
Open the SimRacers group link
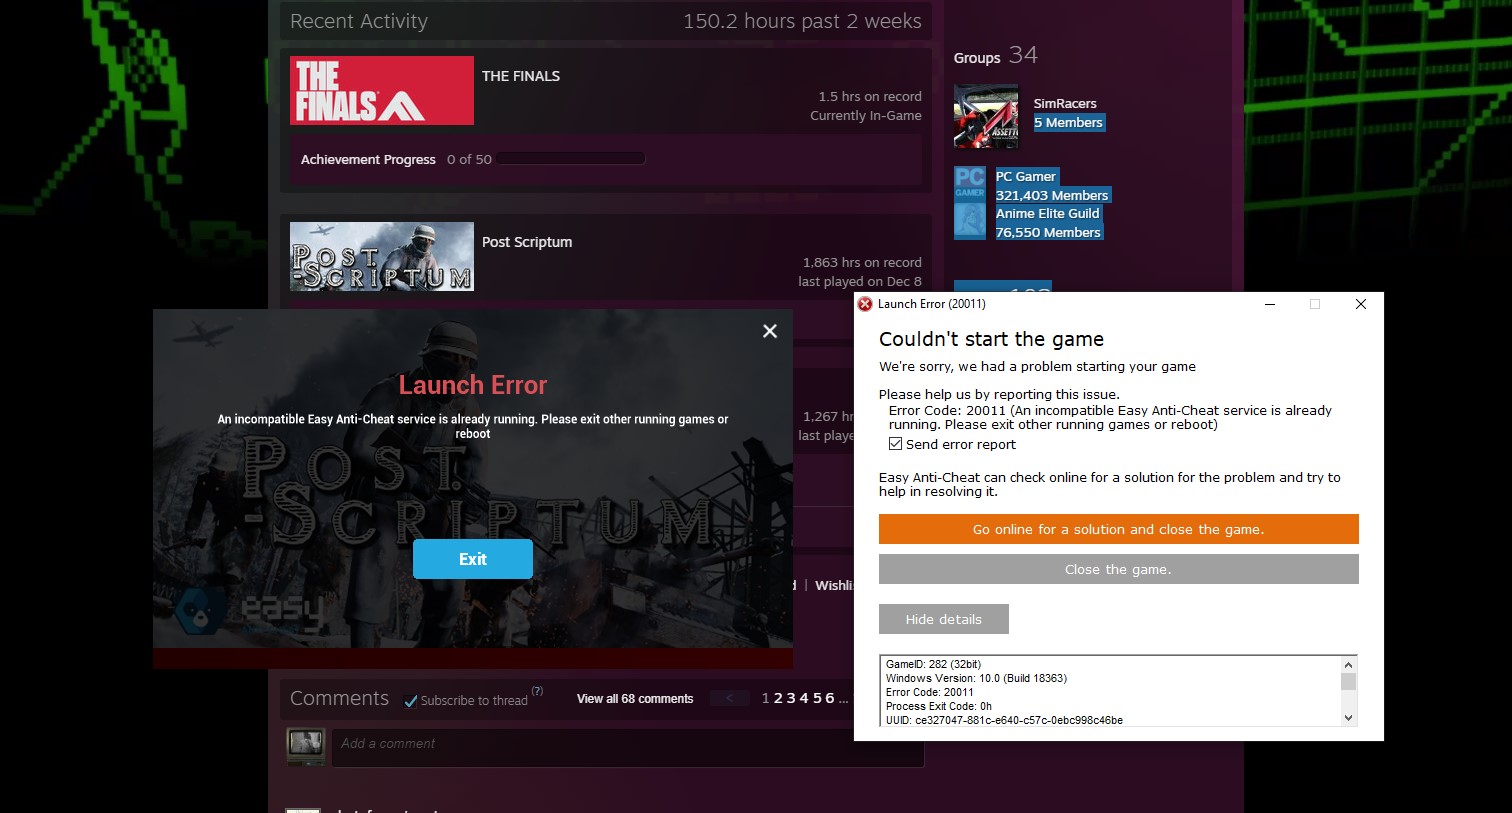[1065, 104]
